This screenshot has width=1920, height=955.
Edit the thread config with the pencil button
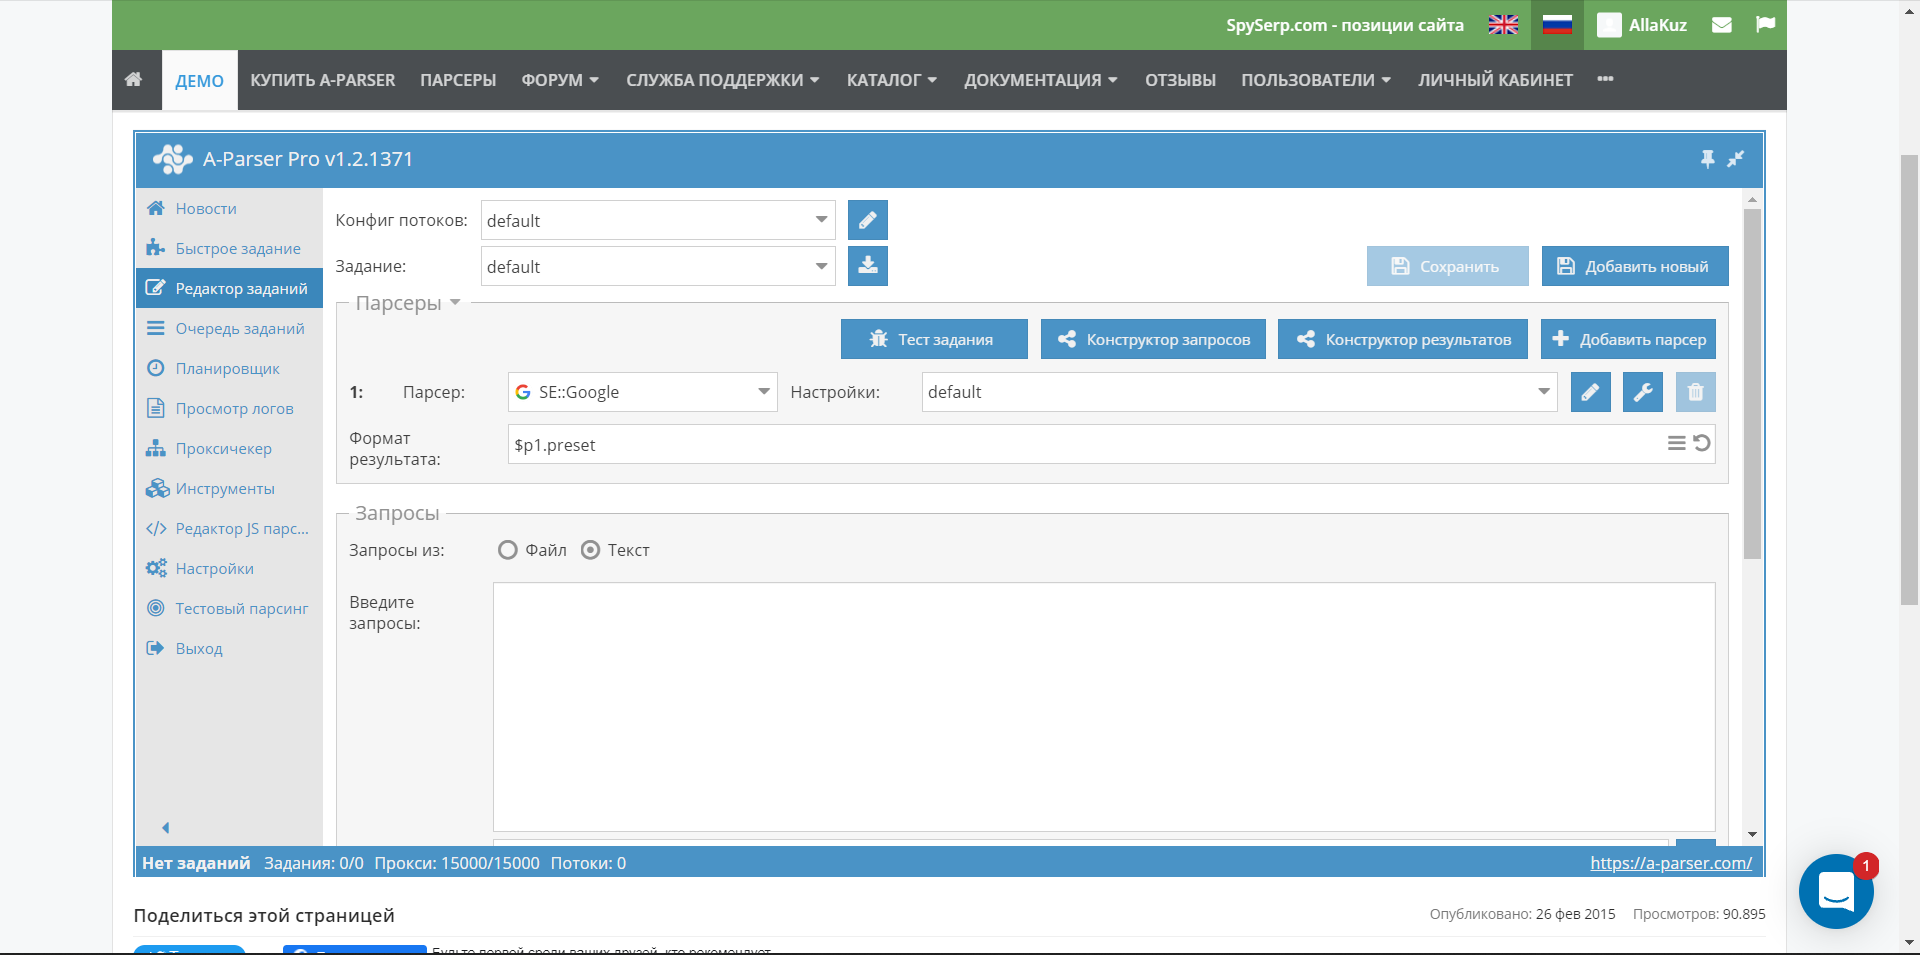tap(868, 220)
